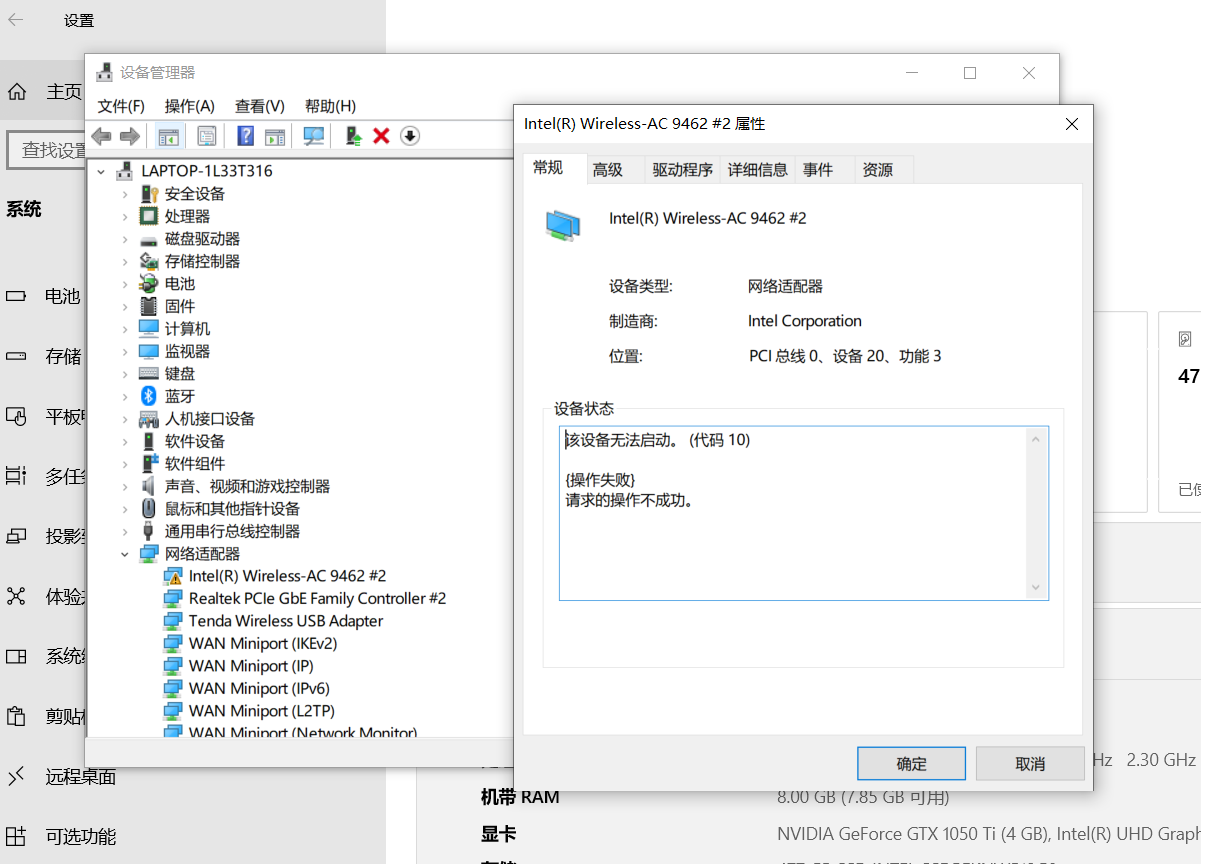Click the 处理器 processor chip icon
Screen dimensions: 1206x864
click(x=149, y=216)
